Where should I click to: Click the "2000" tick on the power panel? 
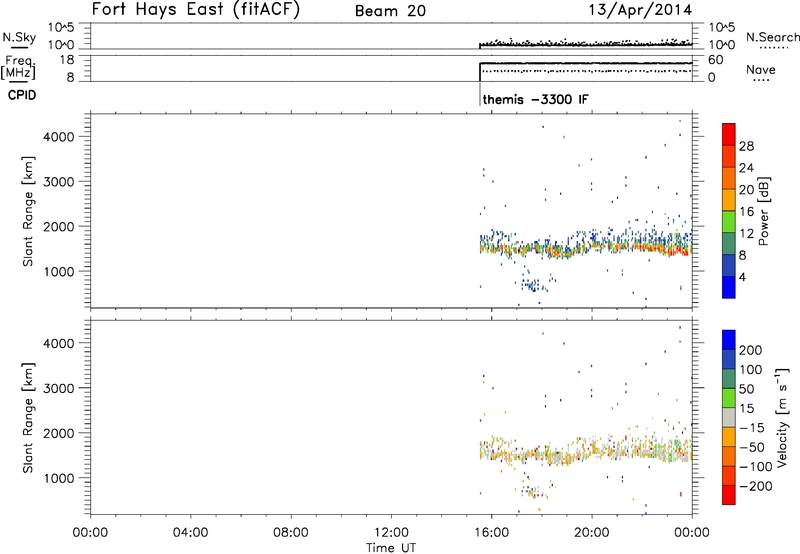pyautogui.click(x=58, y=226)
